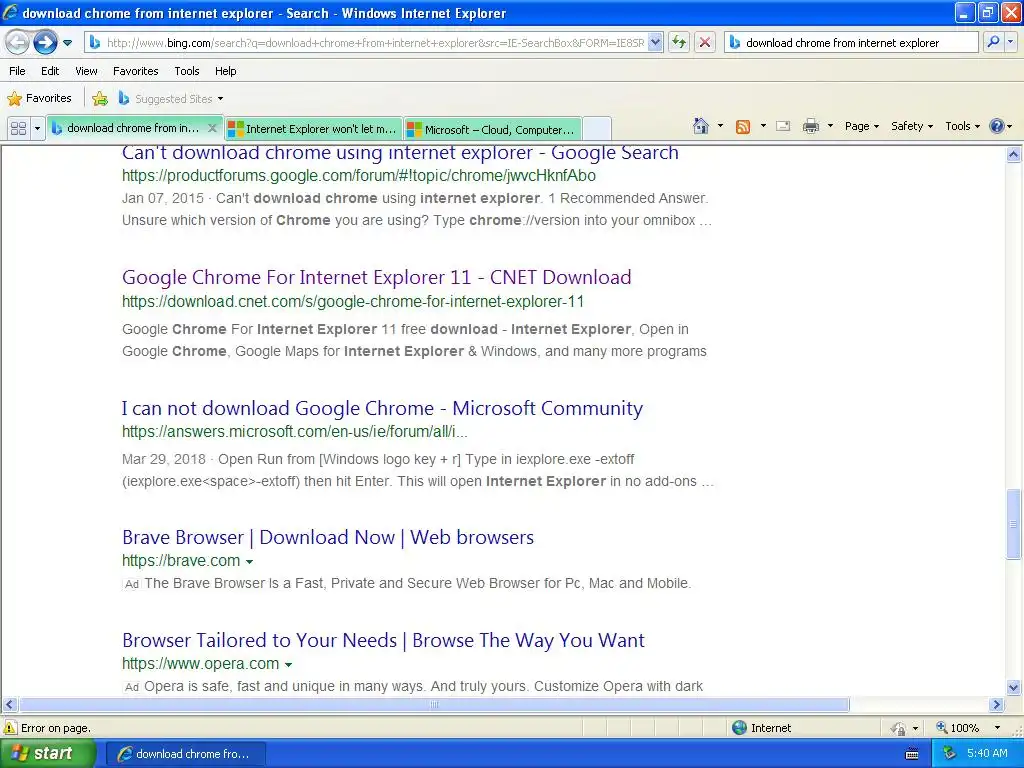1024x768 pixels.
Task: Open Favorites center star button
Action: [x=39, y=99]
